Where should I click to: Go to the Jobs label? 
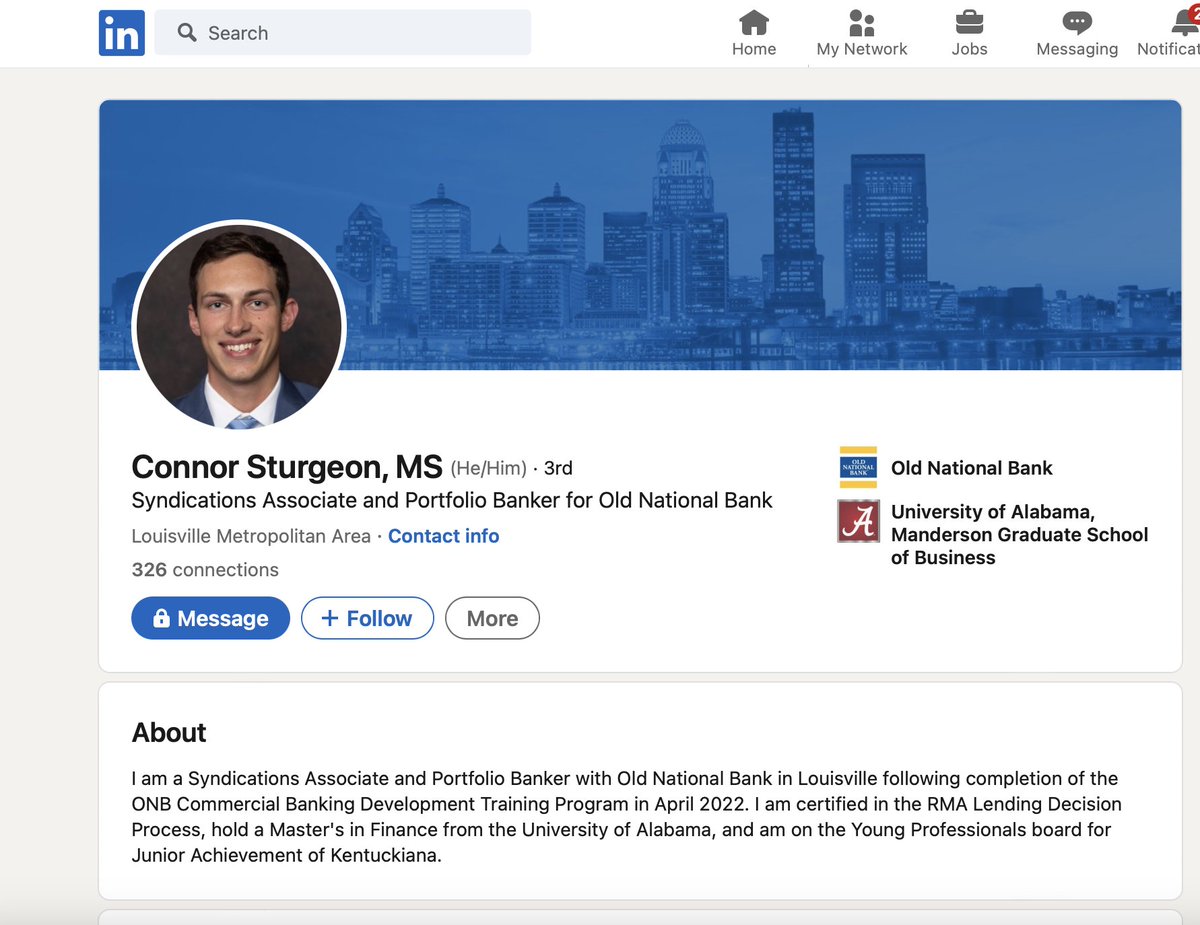tap(969, 49)
